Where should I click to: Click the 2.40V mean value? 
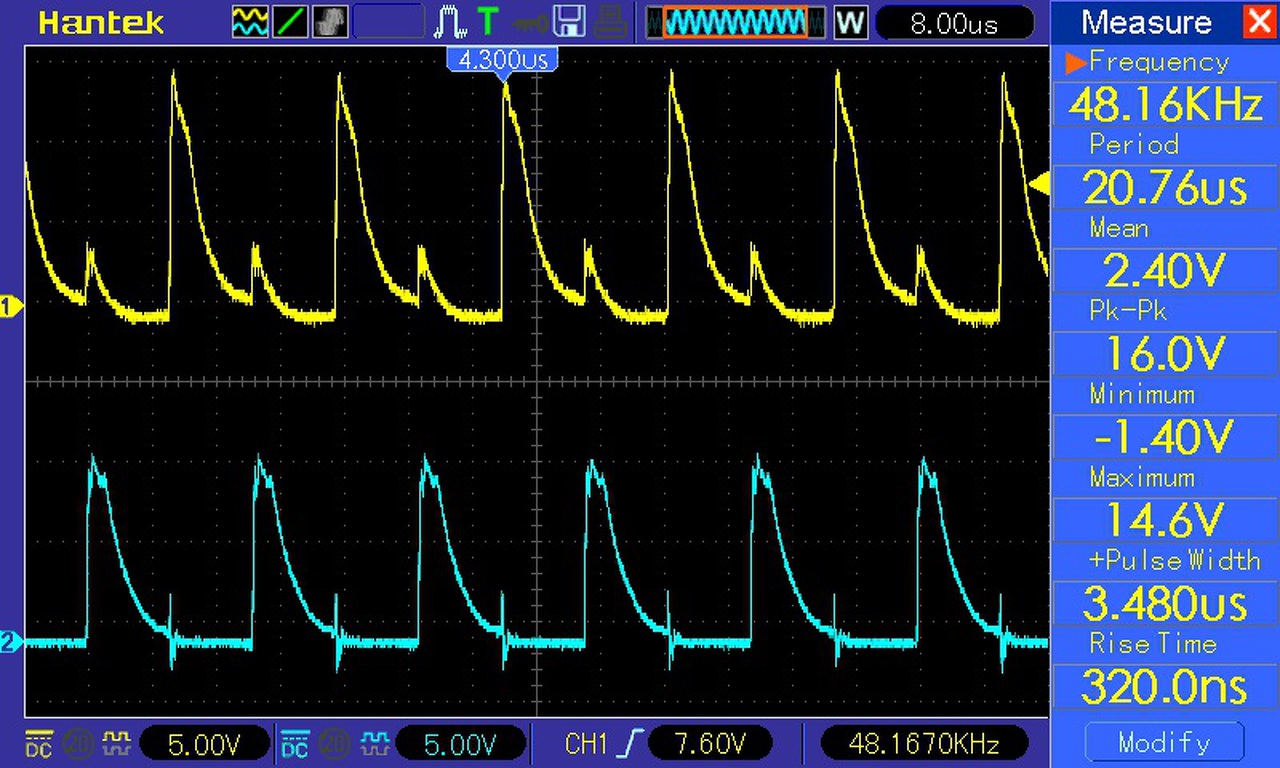(x=1165, y=271)
